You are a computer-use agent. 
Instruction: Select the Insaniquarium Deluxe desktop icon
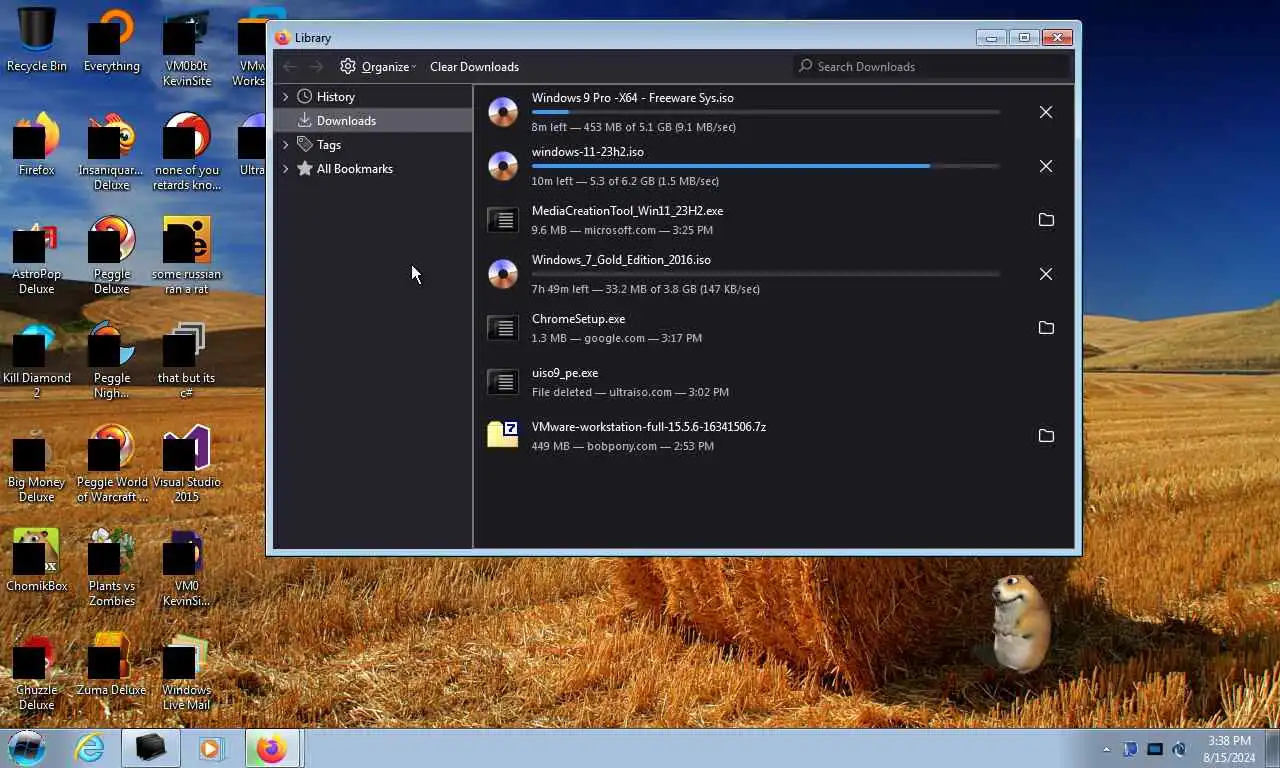click(x=111, y=150)
